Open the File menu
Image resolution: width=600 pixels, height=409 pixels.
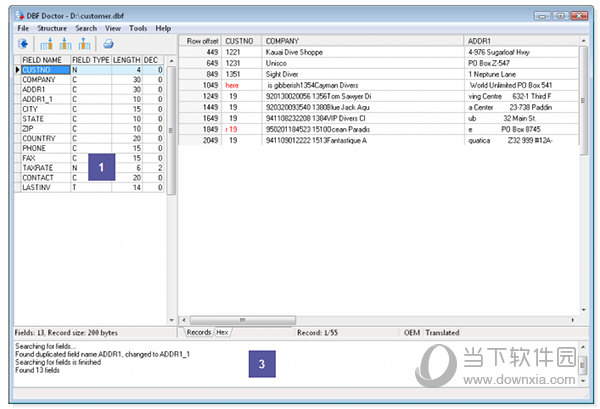pyautogui.click(x=23, y=28)
